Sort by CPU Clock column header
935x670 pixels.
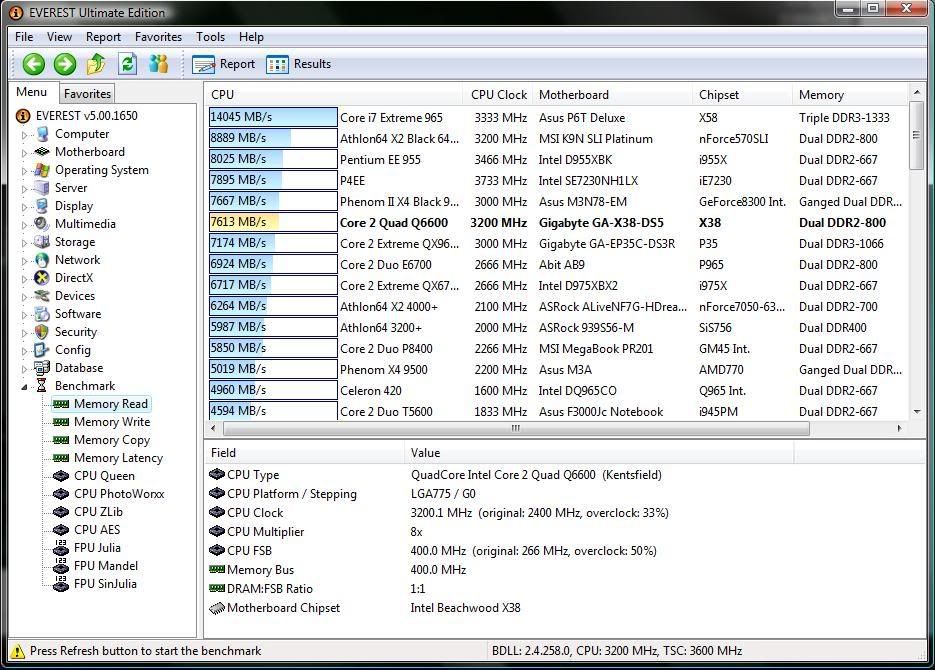(x=498, y=95)
